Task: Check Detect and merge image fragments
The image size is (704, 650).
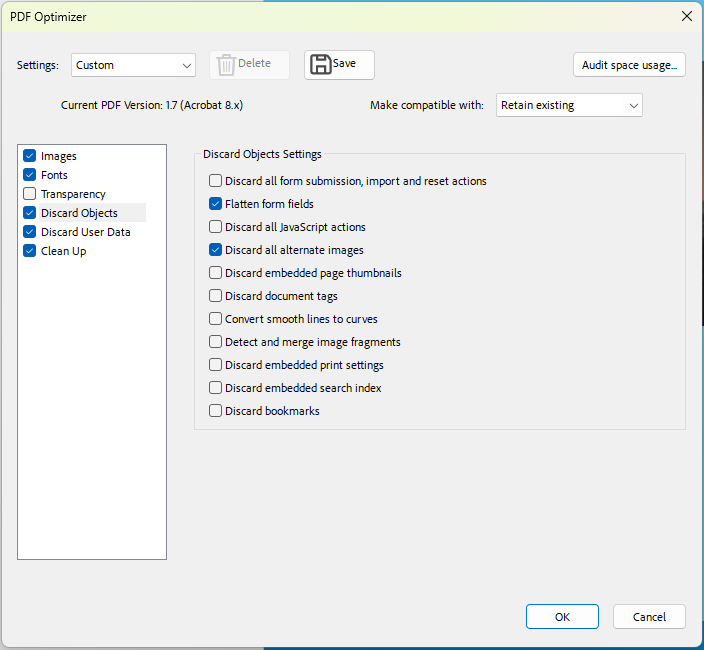Action: pos(216,342)
